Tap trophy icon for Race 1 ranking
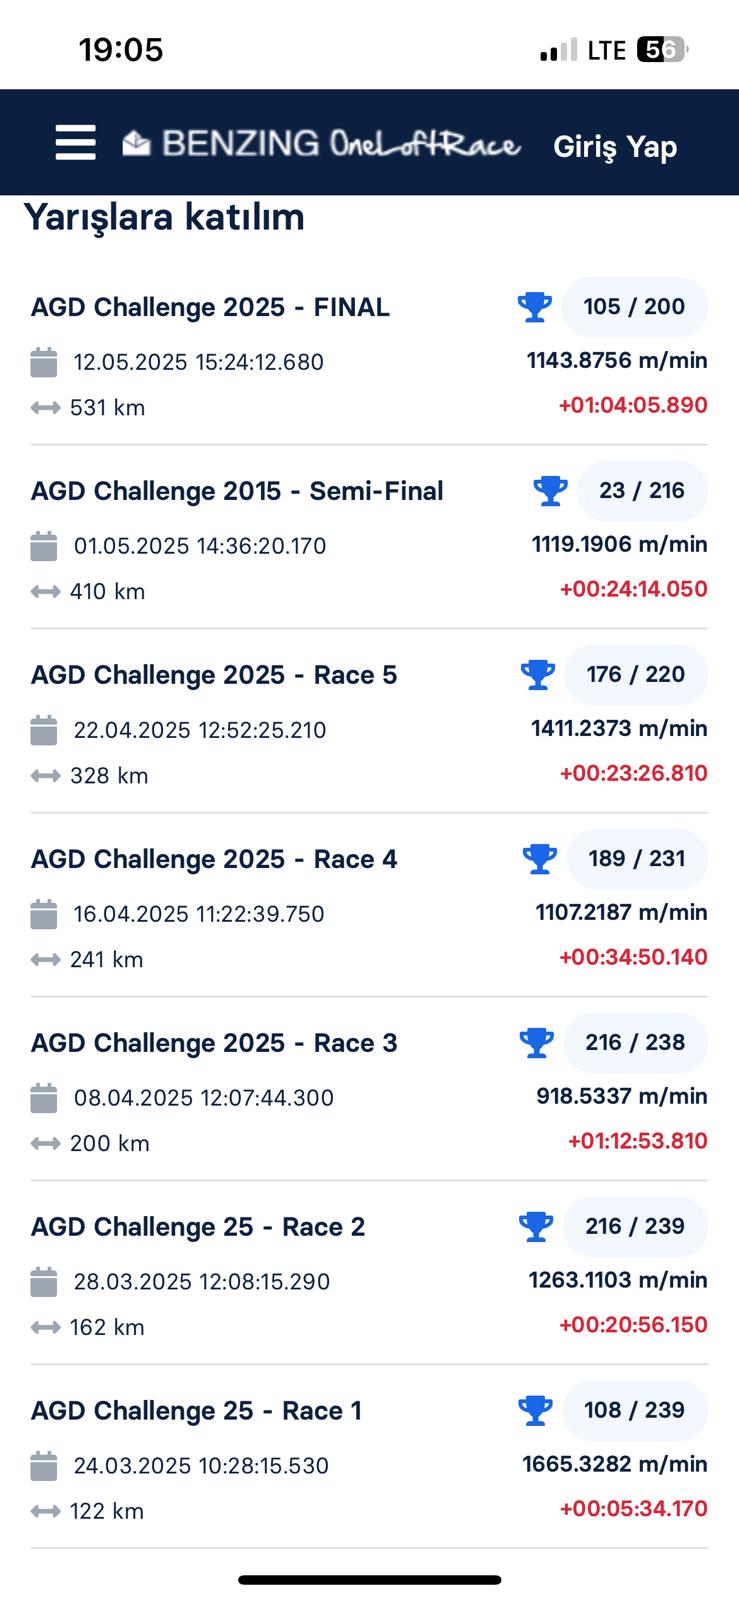This screenshot has width=739, height=1600. click(x=536, y=1410)
